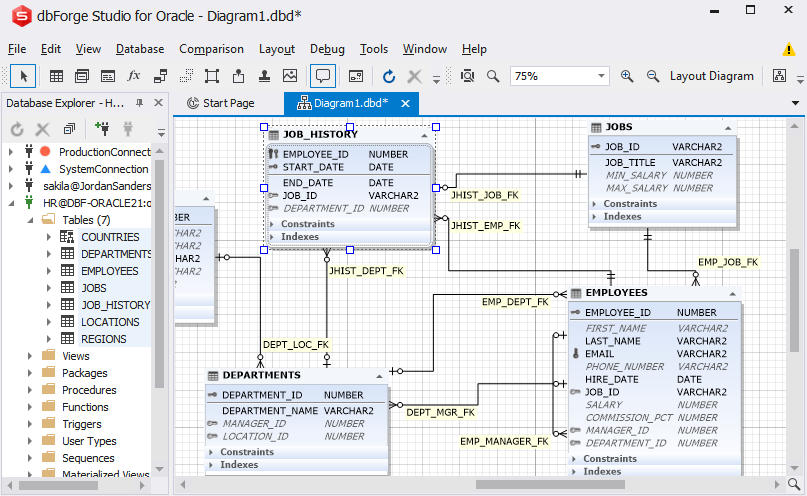Open the Tools menu
Screen dimensions: 807x496
(x=374, y=49)
